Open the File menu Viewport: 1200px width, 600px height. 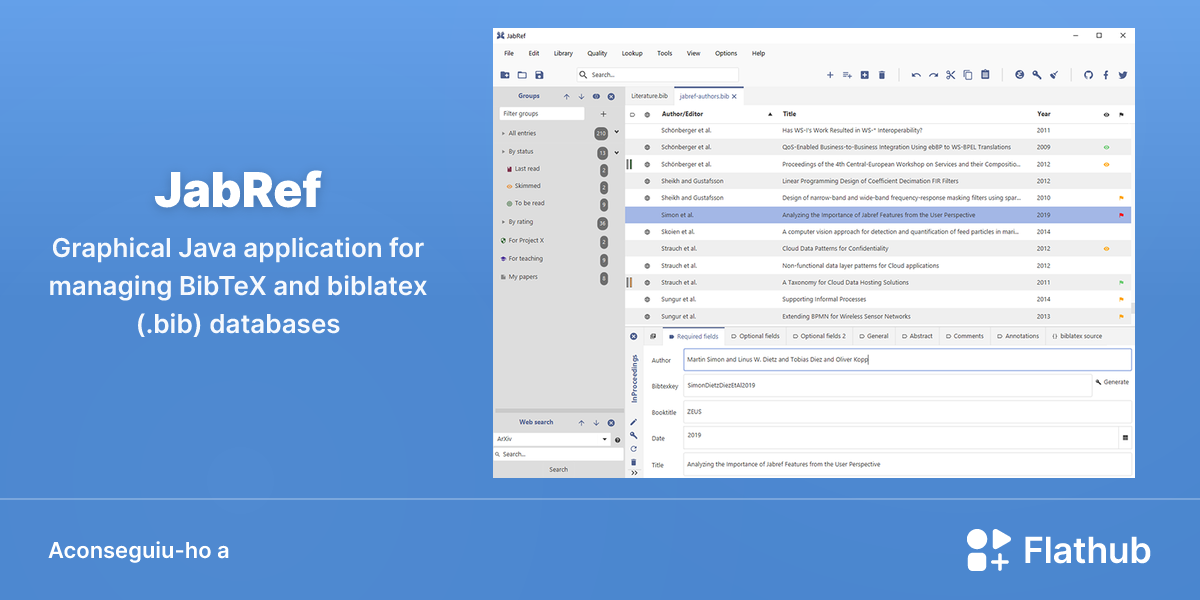[509, 53]
